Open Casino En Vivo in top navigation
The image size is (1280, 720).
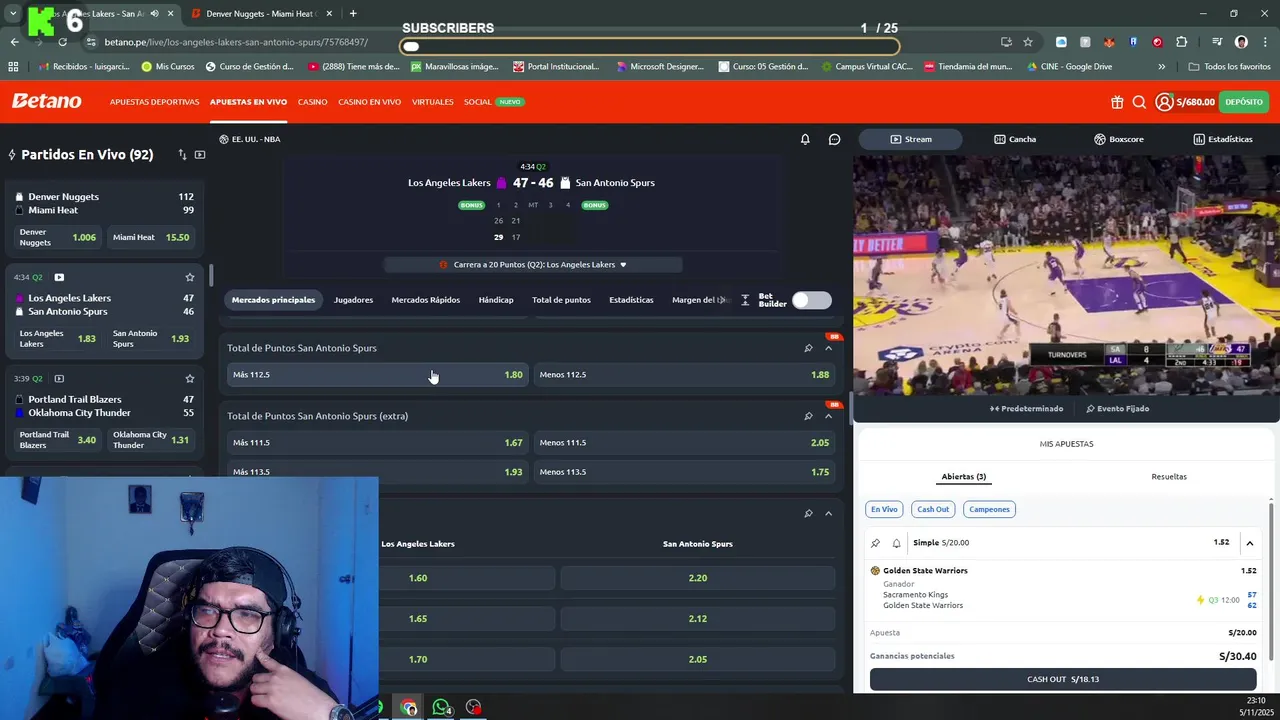click(x=369, y=102)
